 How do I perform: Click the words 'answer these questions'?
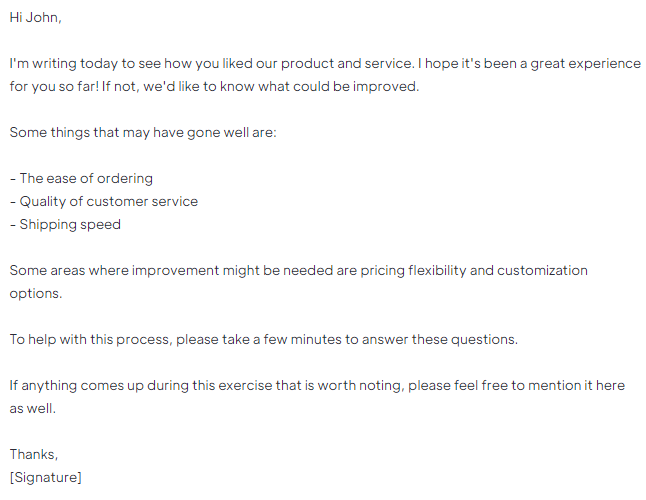(x=438, y=339)
